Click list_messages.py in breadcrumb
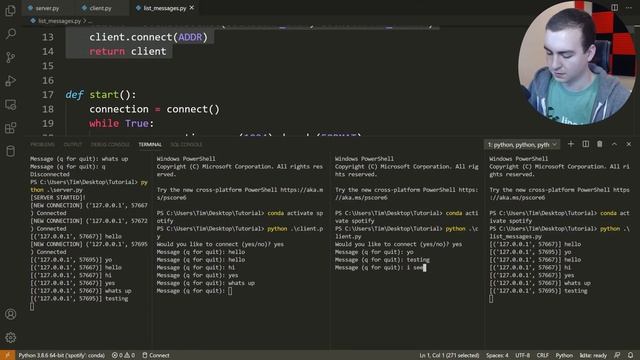The height and width of the screenshot is (360, 640). click(60, 21)
